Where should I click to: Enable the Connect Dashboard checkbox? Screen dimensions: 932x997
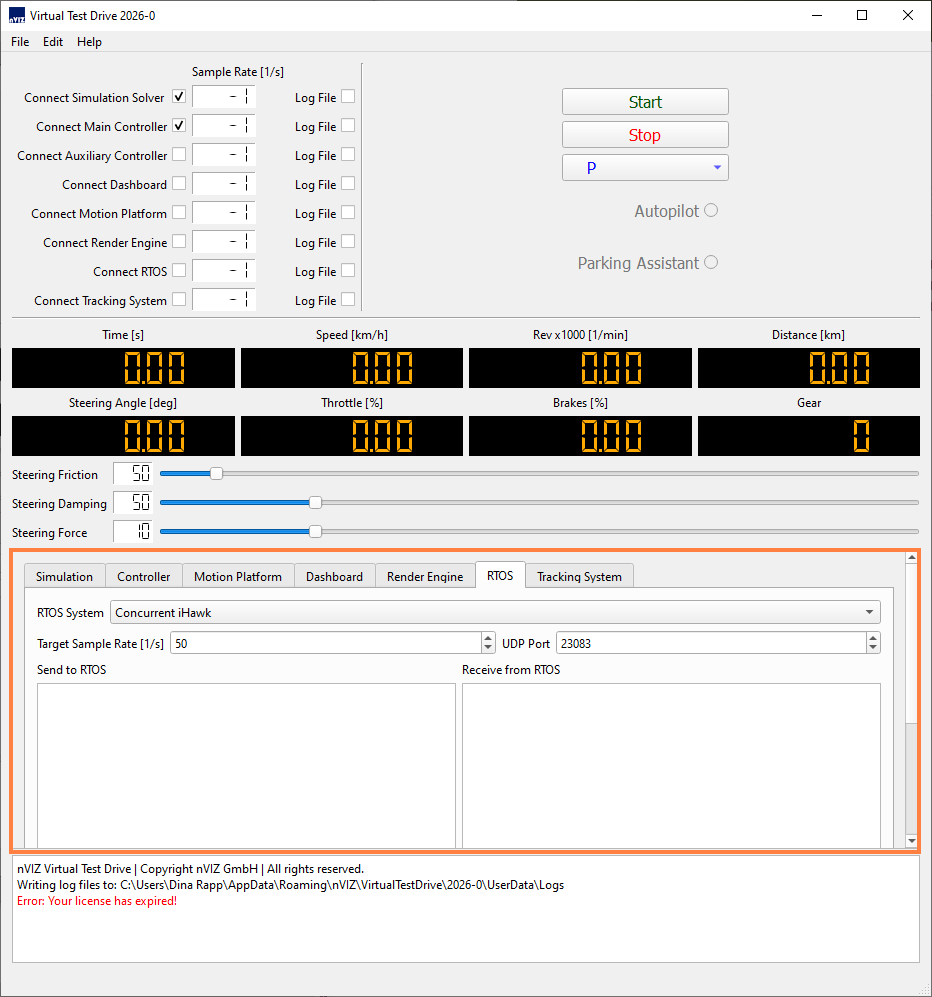(179, 184)
